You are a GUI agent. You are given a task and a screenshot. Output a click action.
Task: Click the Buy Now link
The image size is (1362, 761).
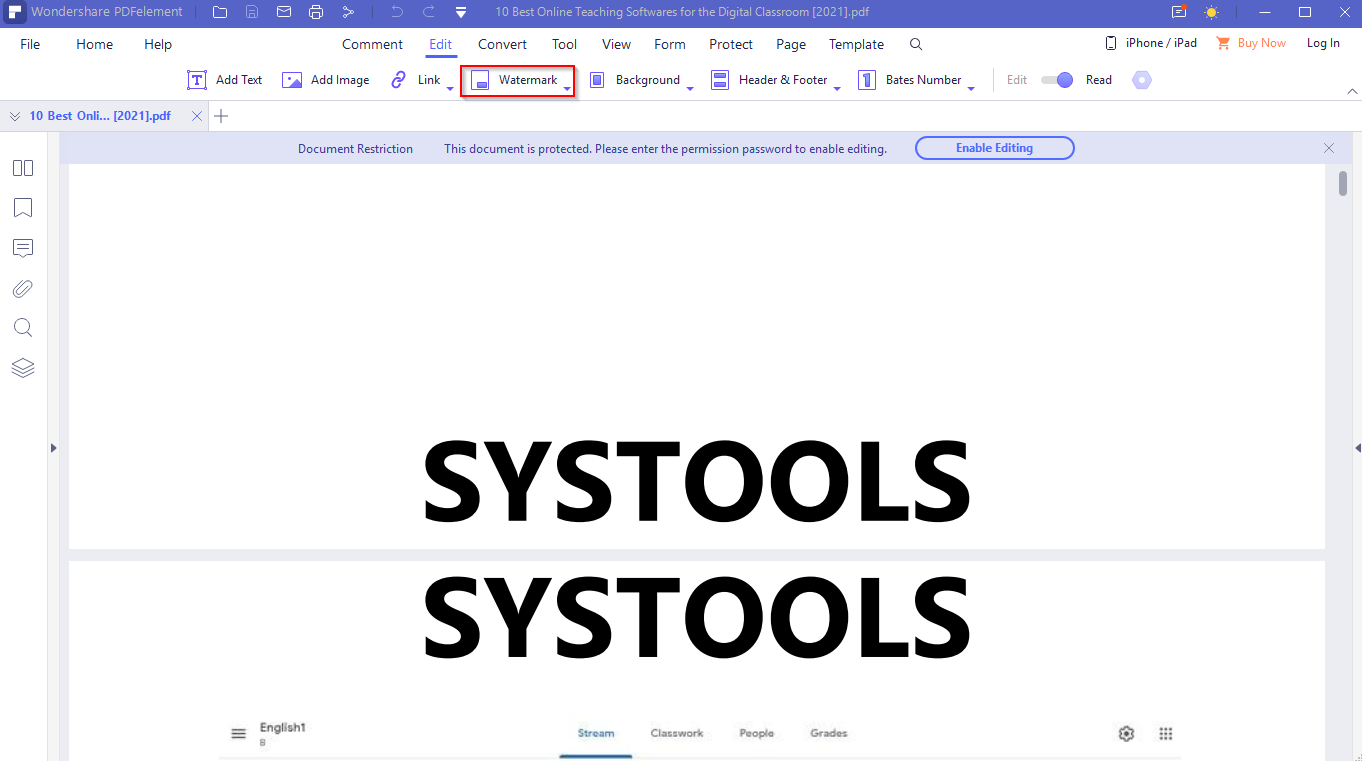click(x=1251, y=43)
